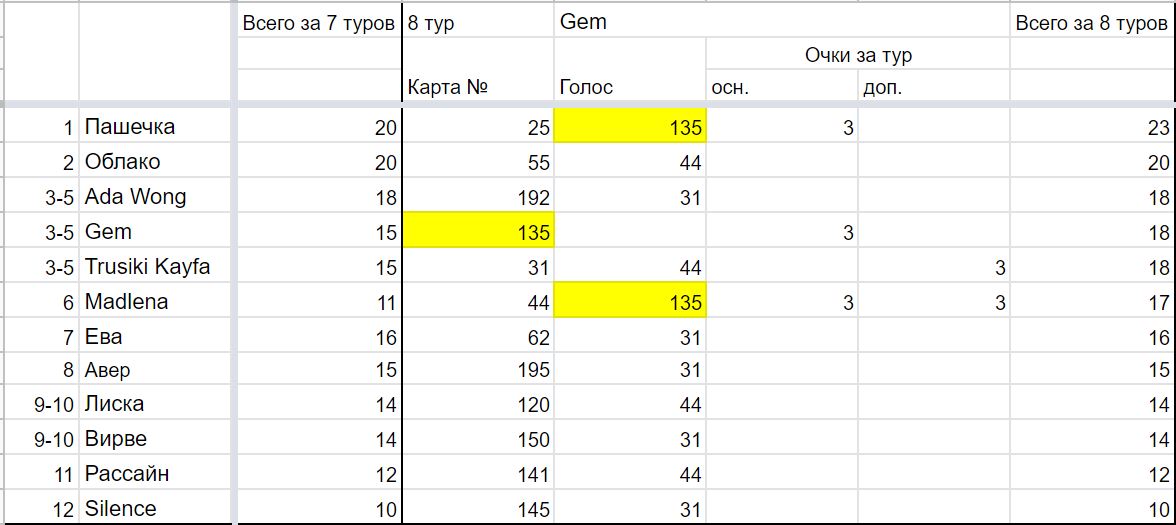This screenshot has height=525, width=1176.
Task: Select Пашечка's final total cell 23
Action: pos(1092,127)
